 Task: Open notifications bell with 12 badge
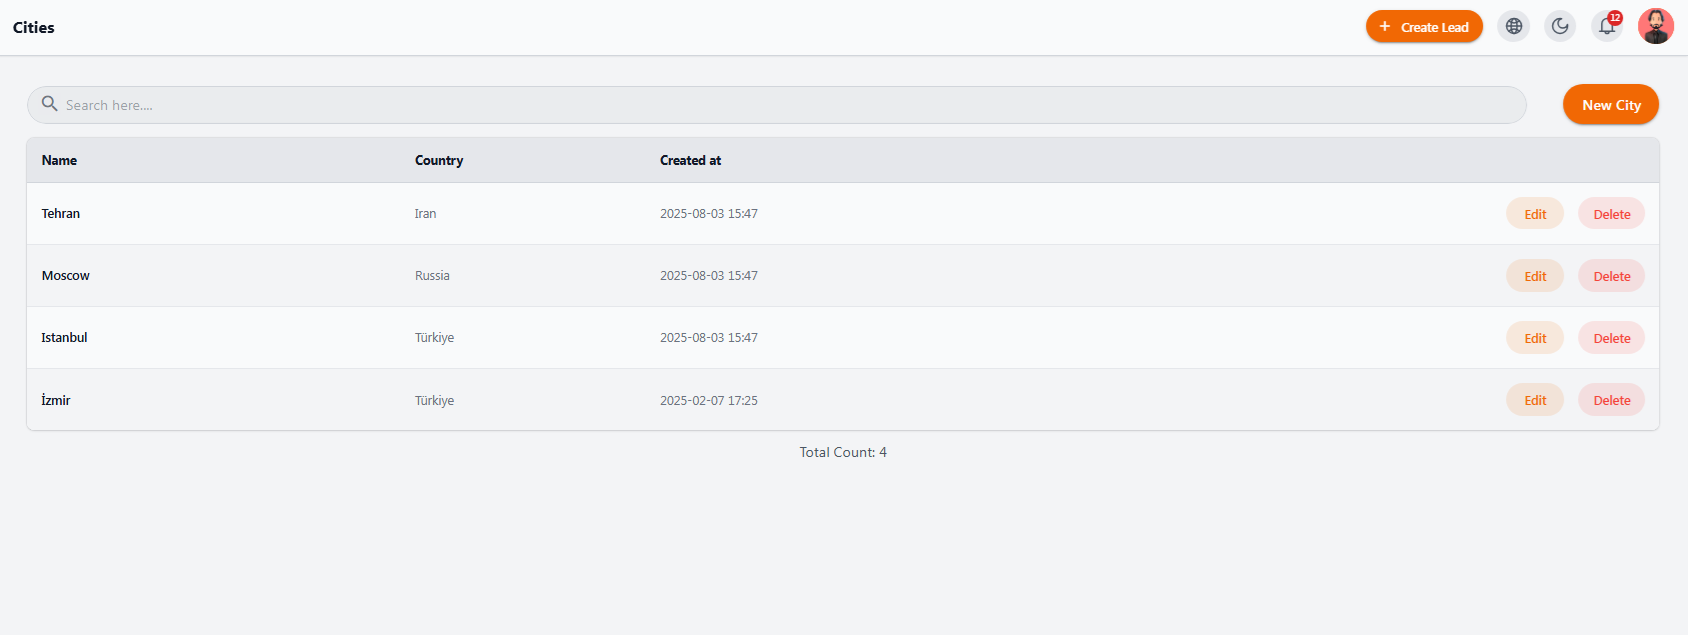1607,27
